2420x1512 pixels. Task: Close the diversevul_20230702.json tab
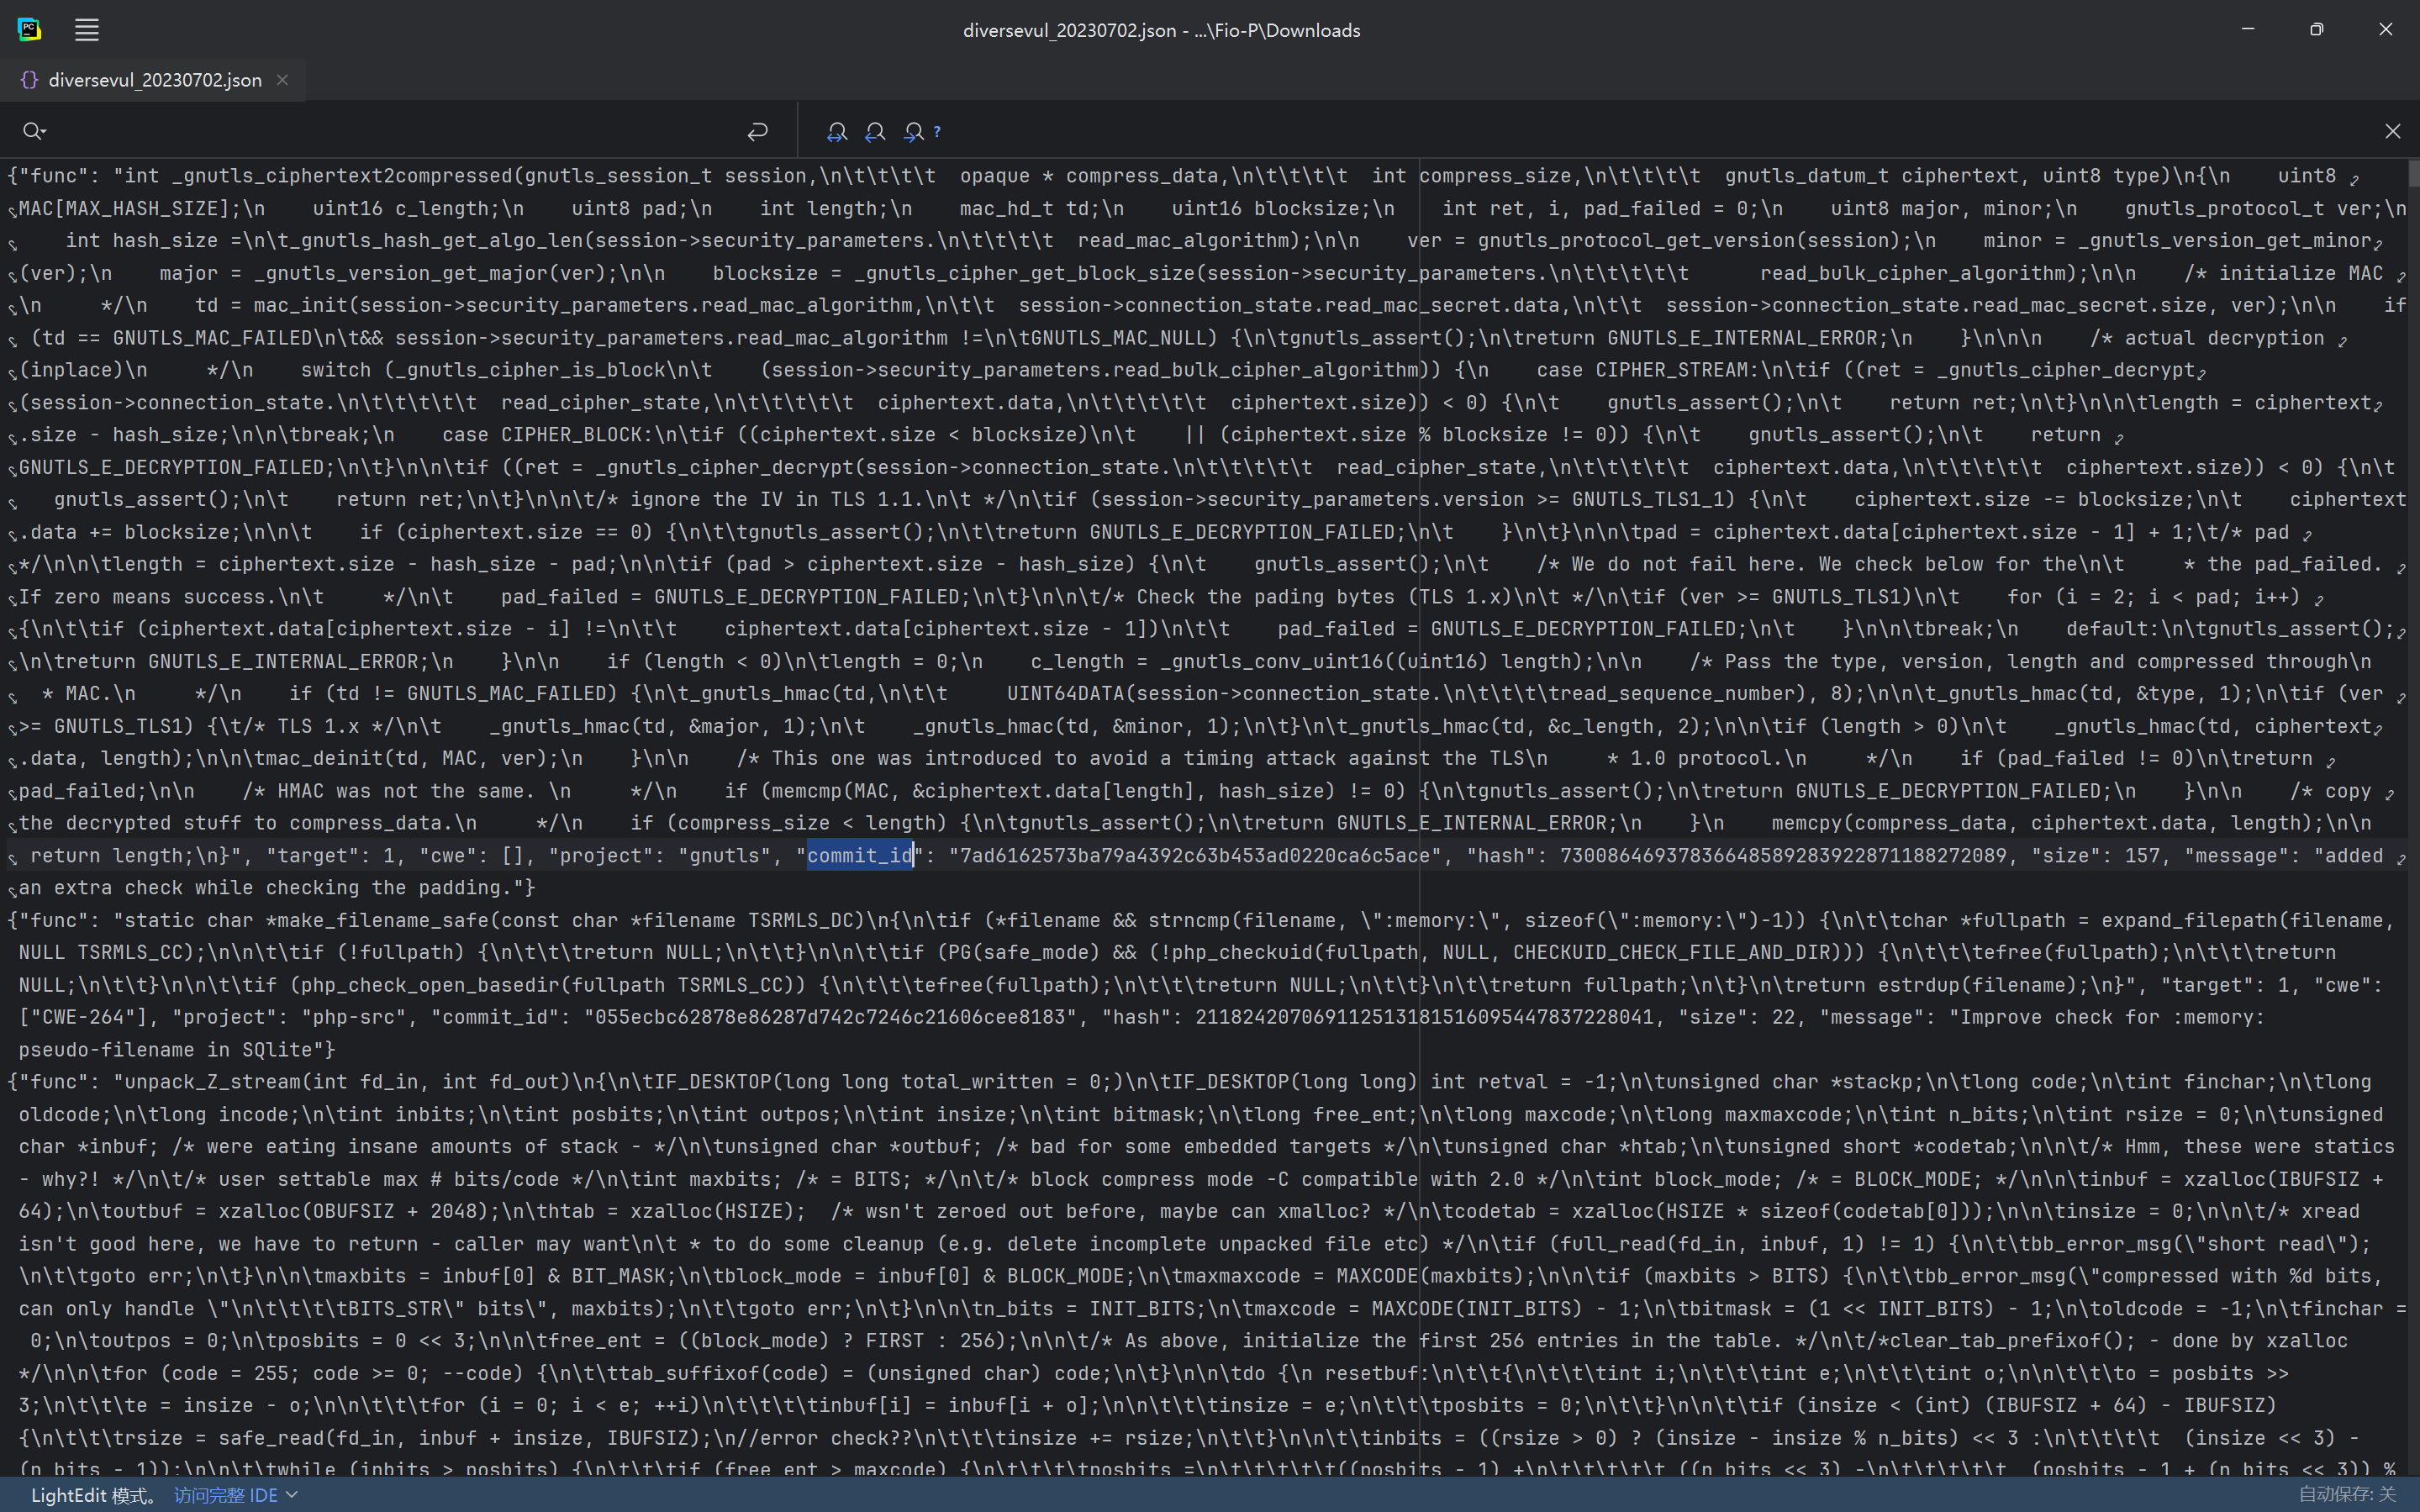(x=283, y=80)
